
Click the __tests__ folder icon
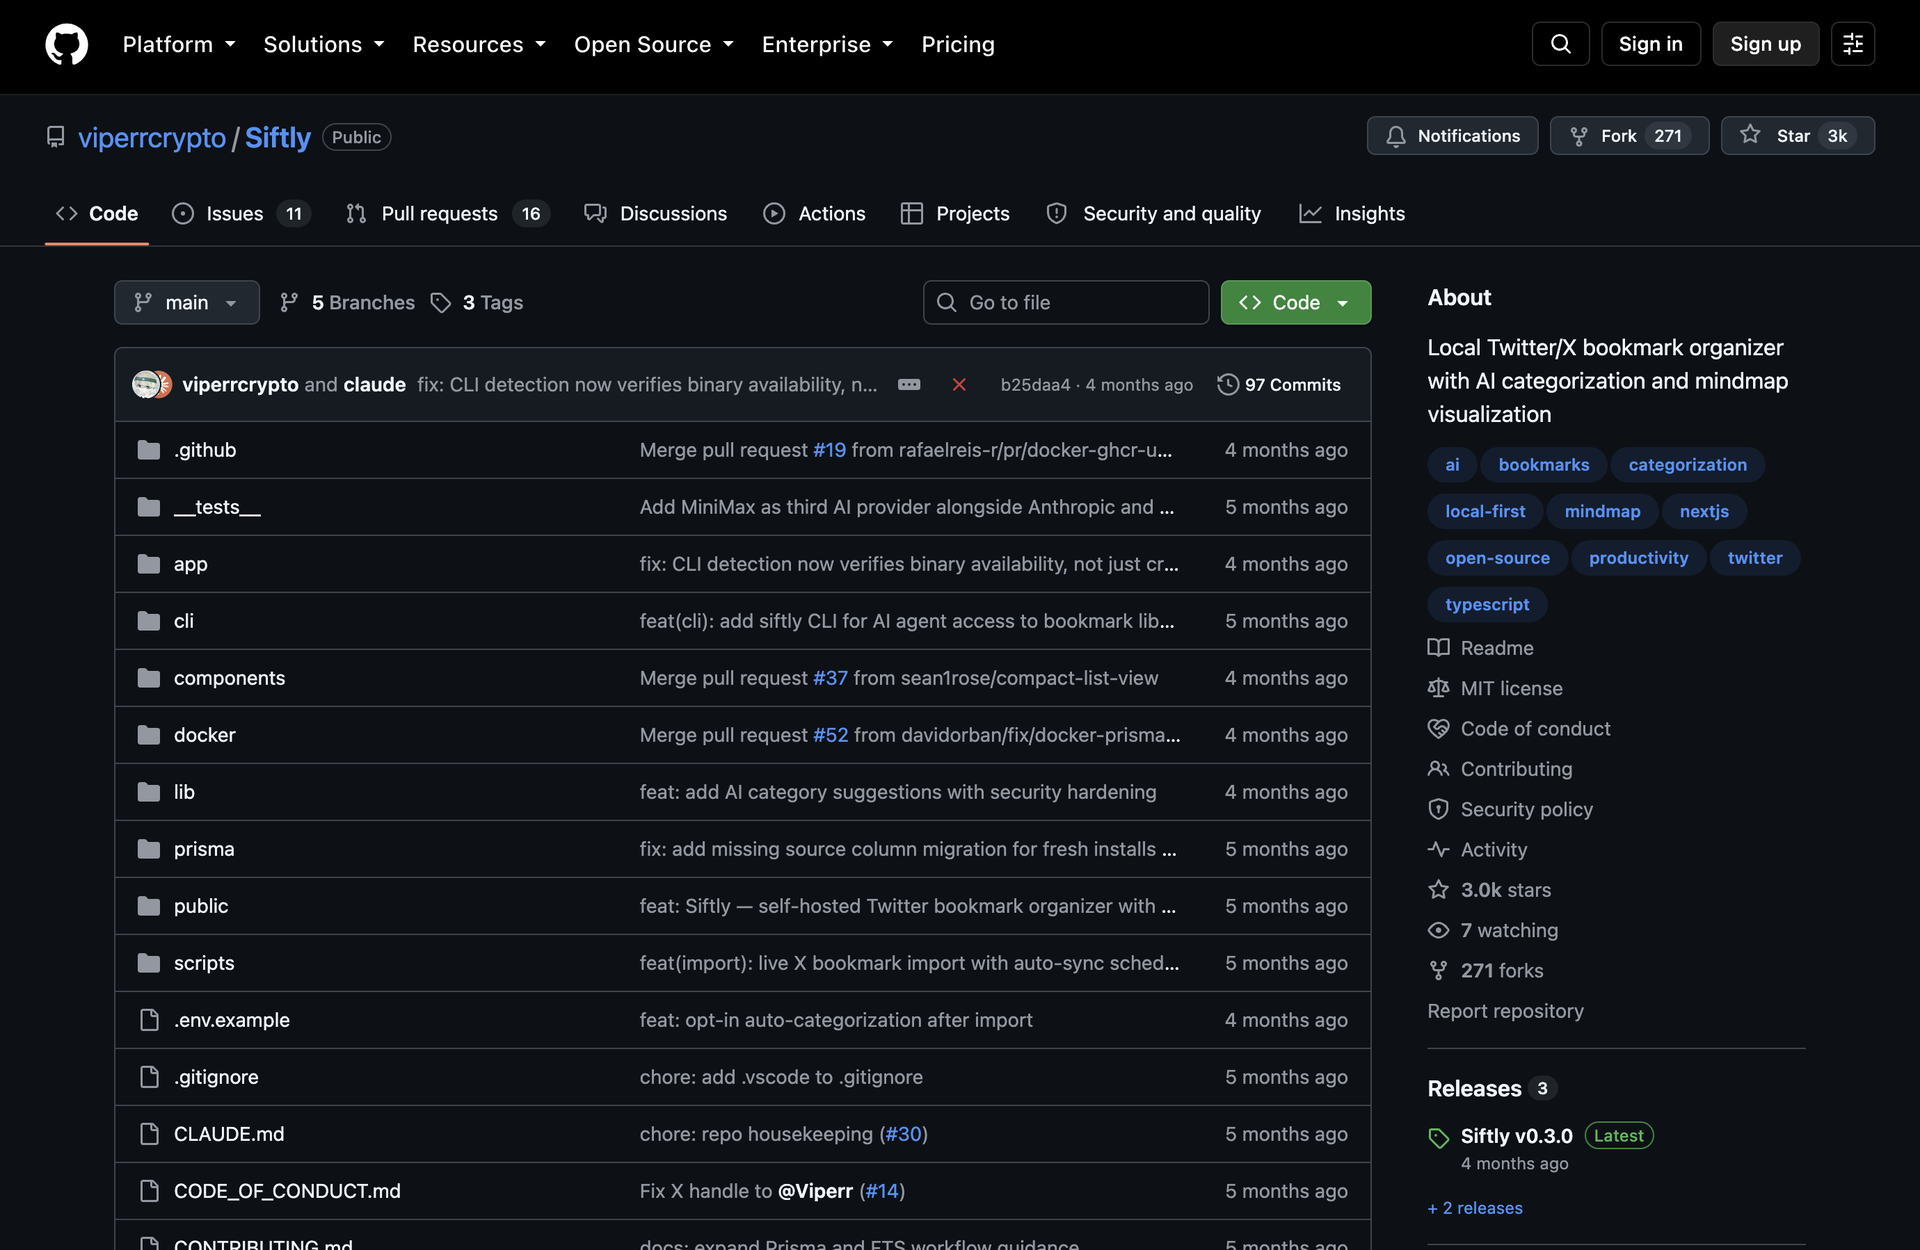[x=149, y=507]
